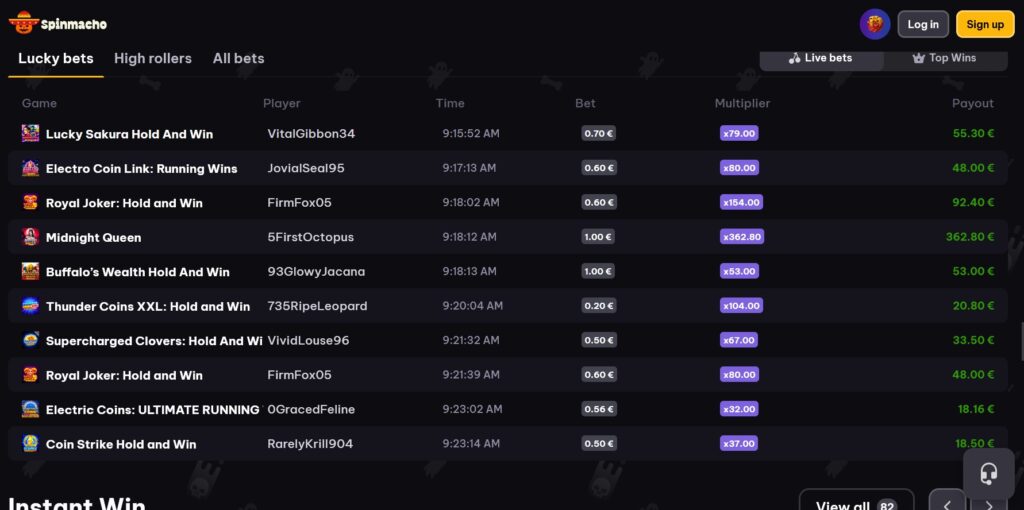
Task: Click the Spinmacho logo
Action: 57,23
